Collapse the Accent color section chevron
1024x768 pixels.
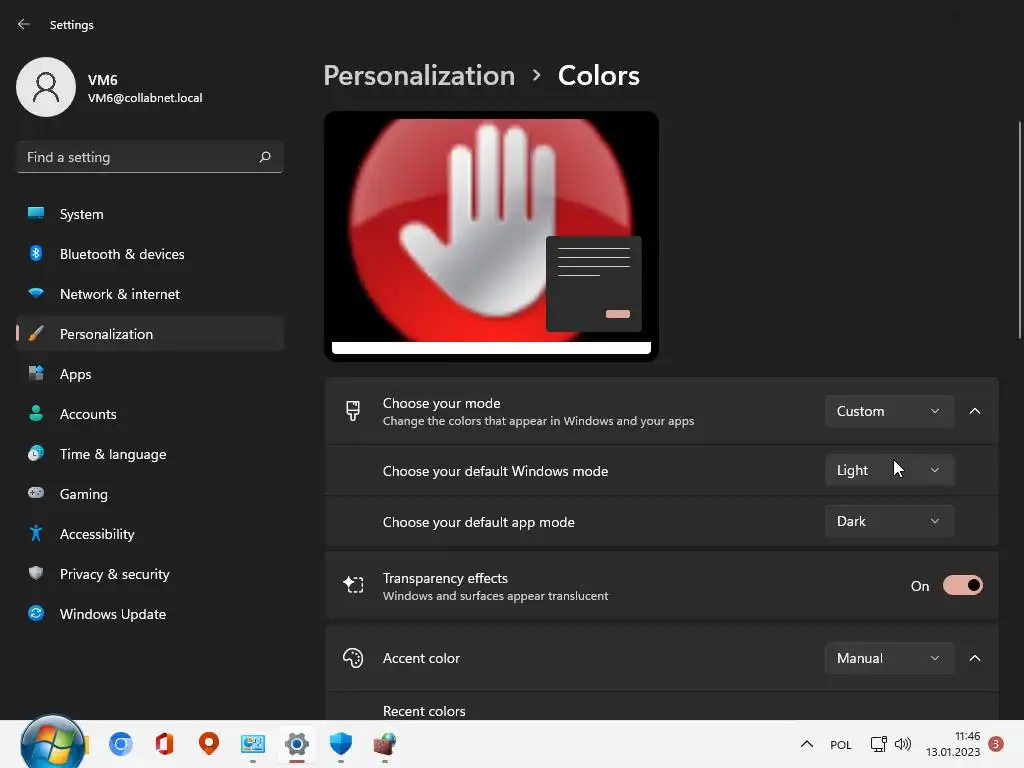point(974,658)
